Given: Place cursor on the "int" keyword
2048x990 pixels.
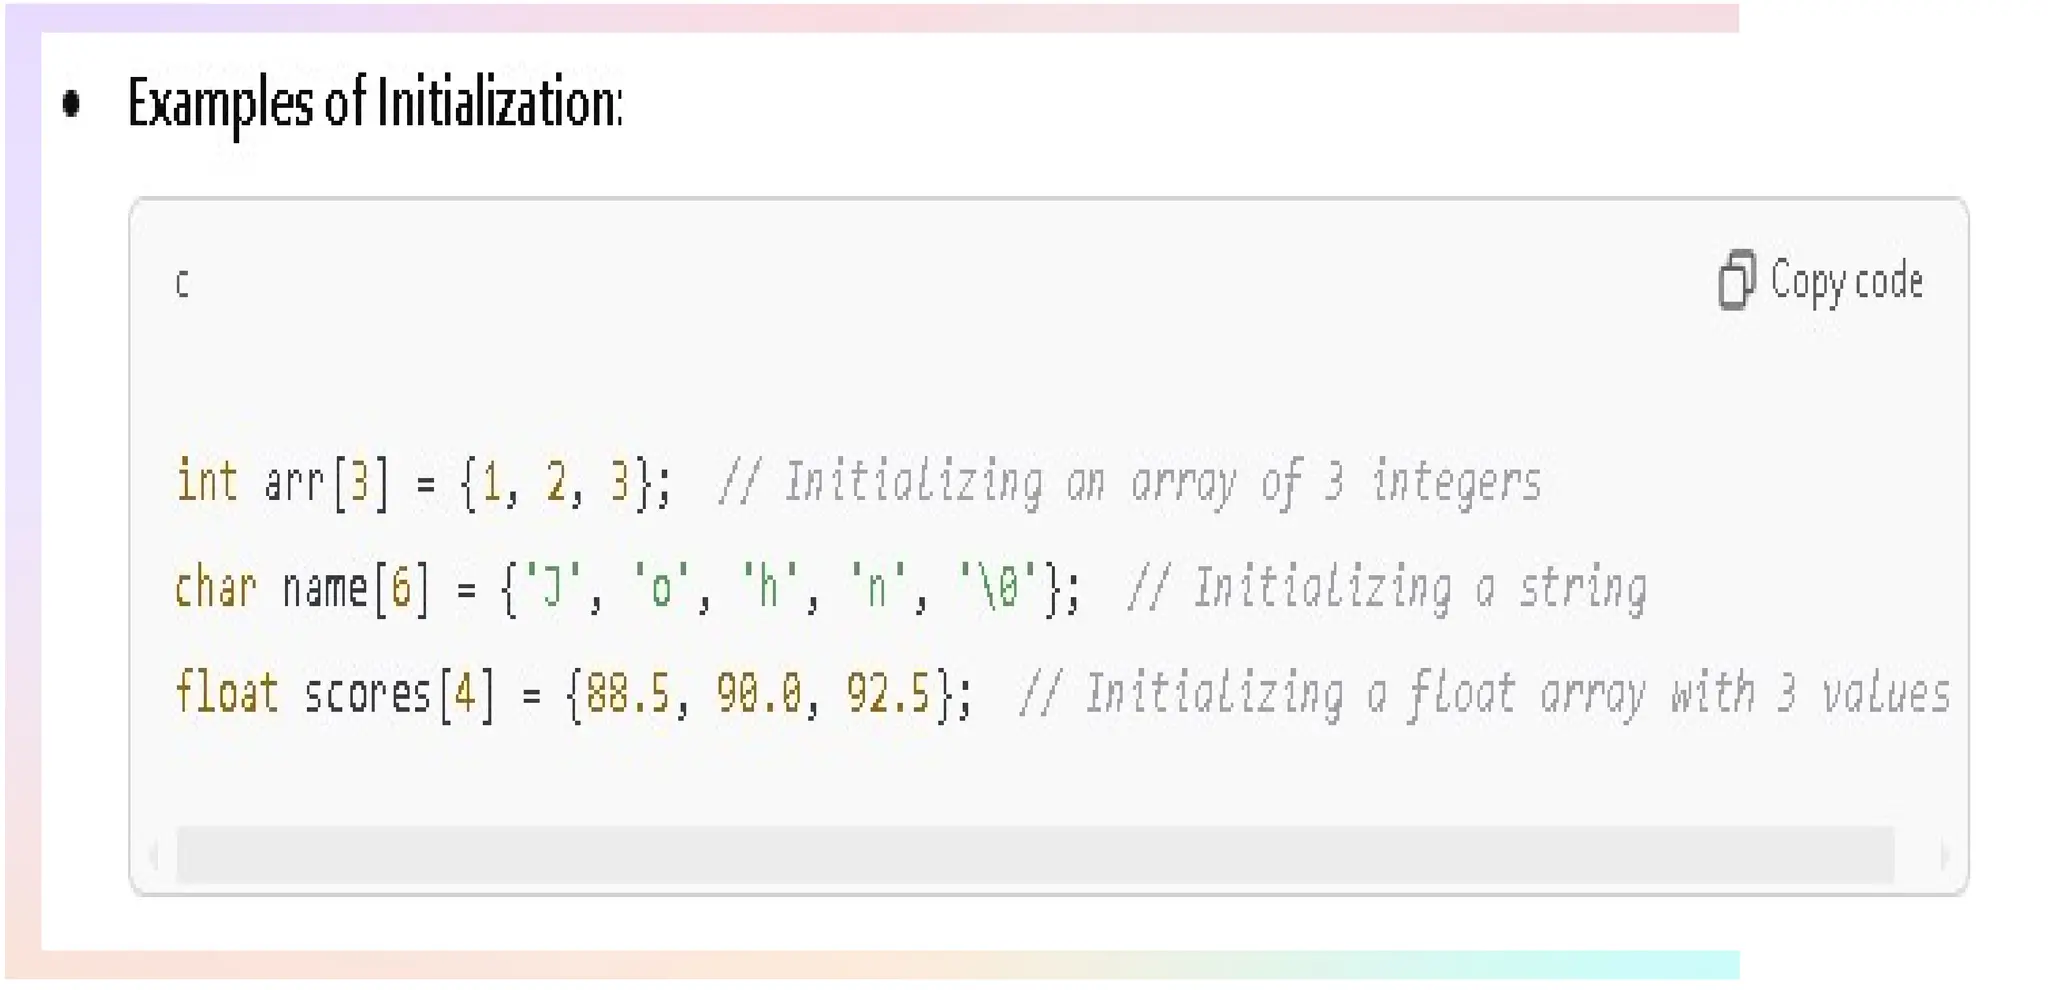Looking at the screenshot, I should point(207,481).
